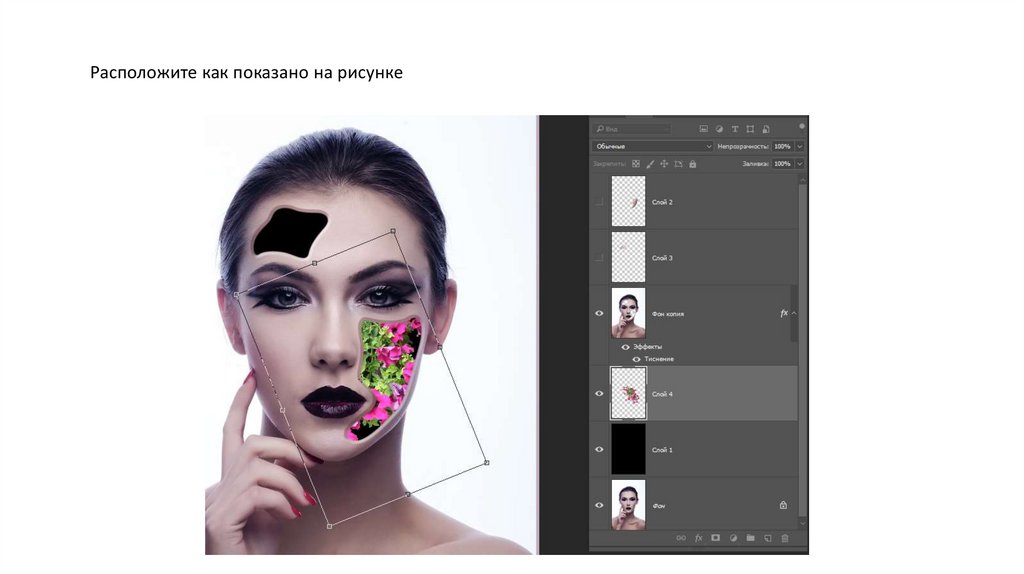
Task: Click the lock all padlock icon
Action: tap(694, 163)
